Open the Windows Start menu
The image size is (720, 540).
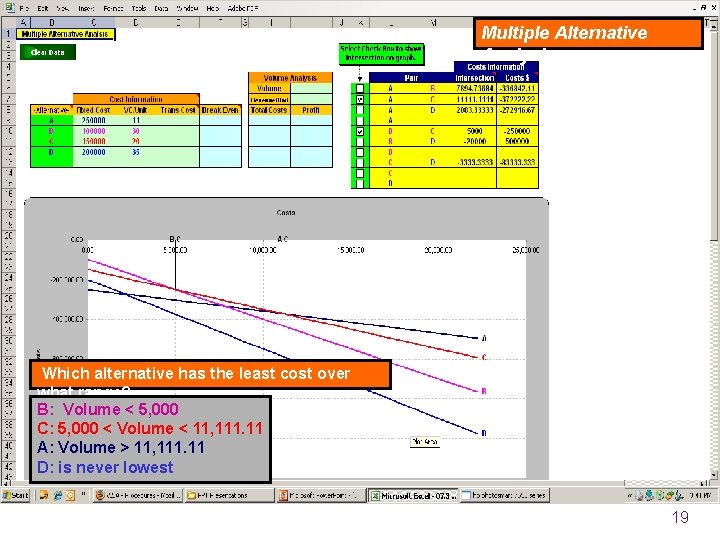pos(16,495)
